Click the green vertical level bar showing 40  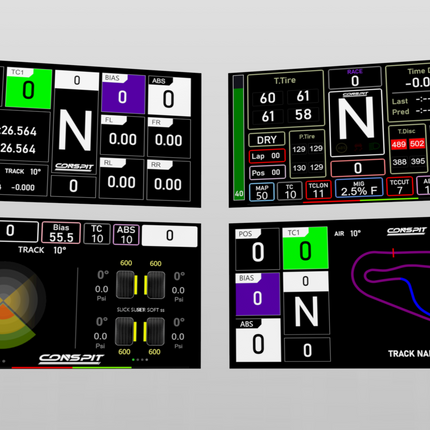tap(238, 138)
